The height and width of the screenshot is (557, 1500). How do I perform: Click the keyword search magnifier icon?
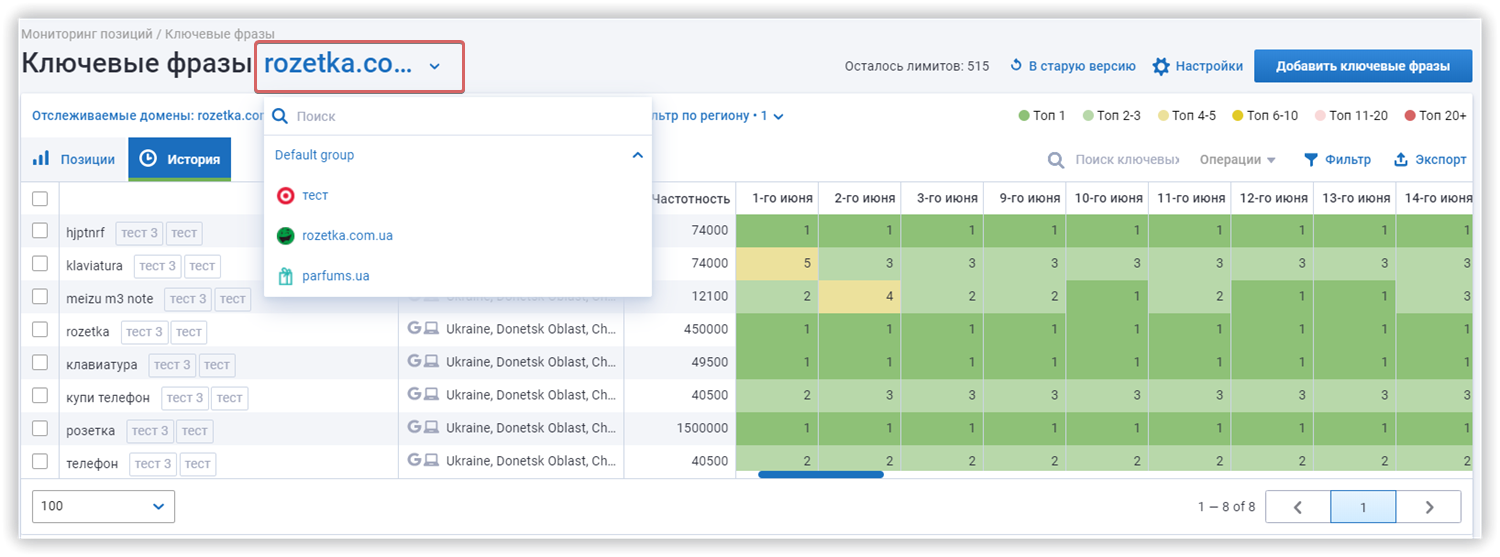1056,160
